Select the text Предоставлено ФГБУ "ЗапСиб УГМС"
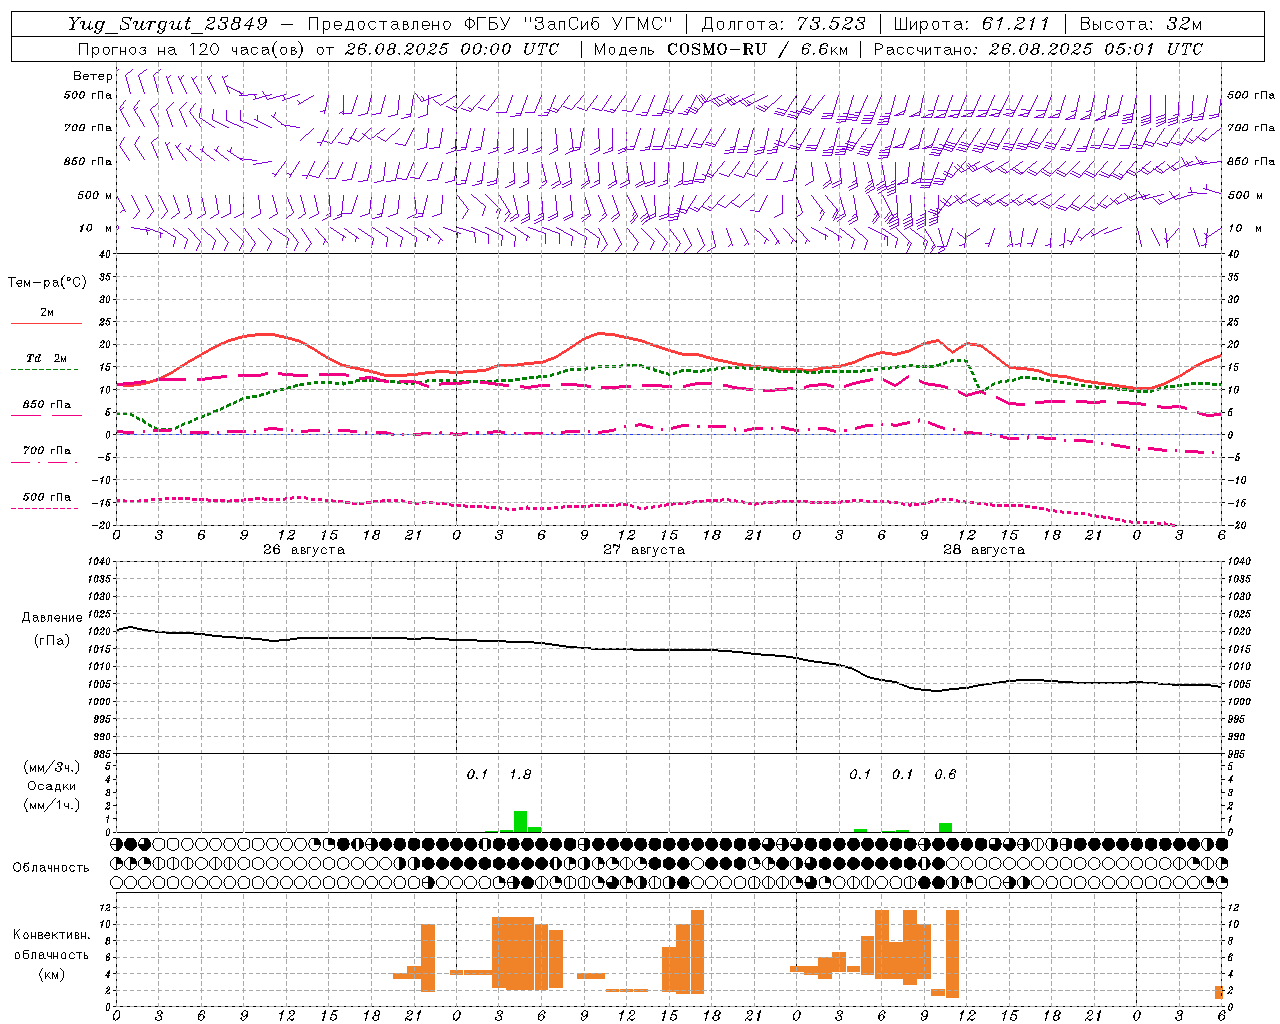 (x=490, y=24)
